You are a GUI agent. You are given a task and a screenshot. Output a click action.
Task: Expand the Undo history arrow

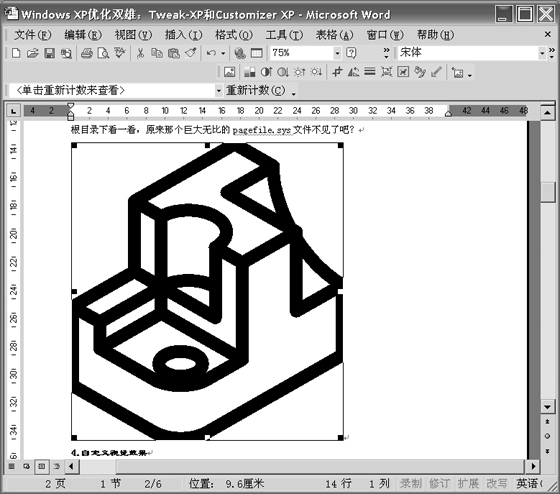(223, 53)
